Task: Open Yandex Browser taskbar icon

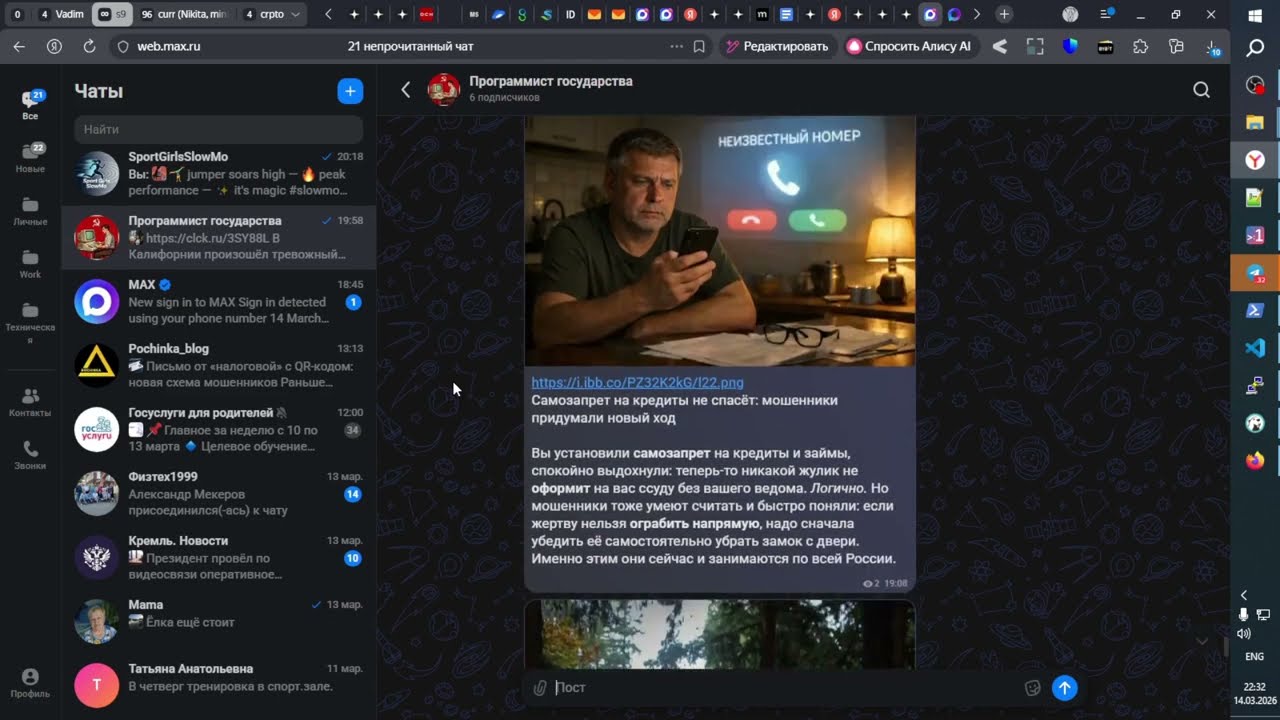Action: point(1255,160)
